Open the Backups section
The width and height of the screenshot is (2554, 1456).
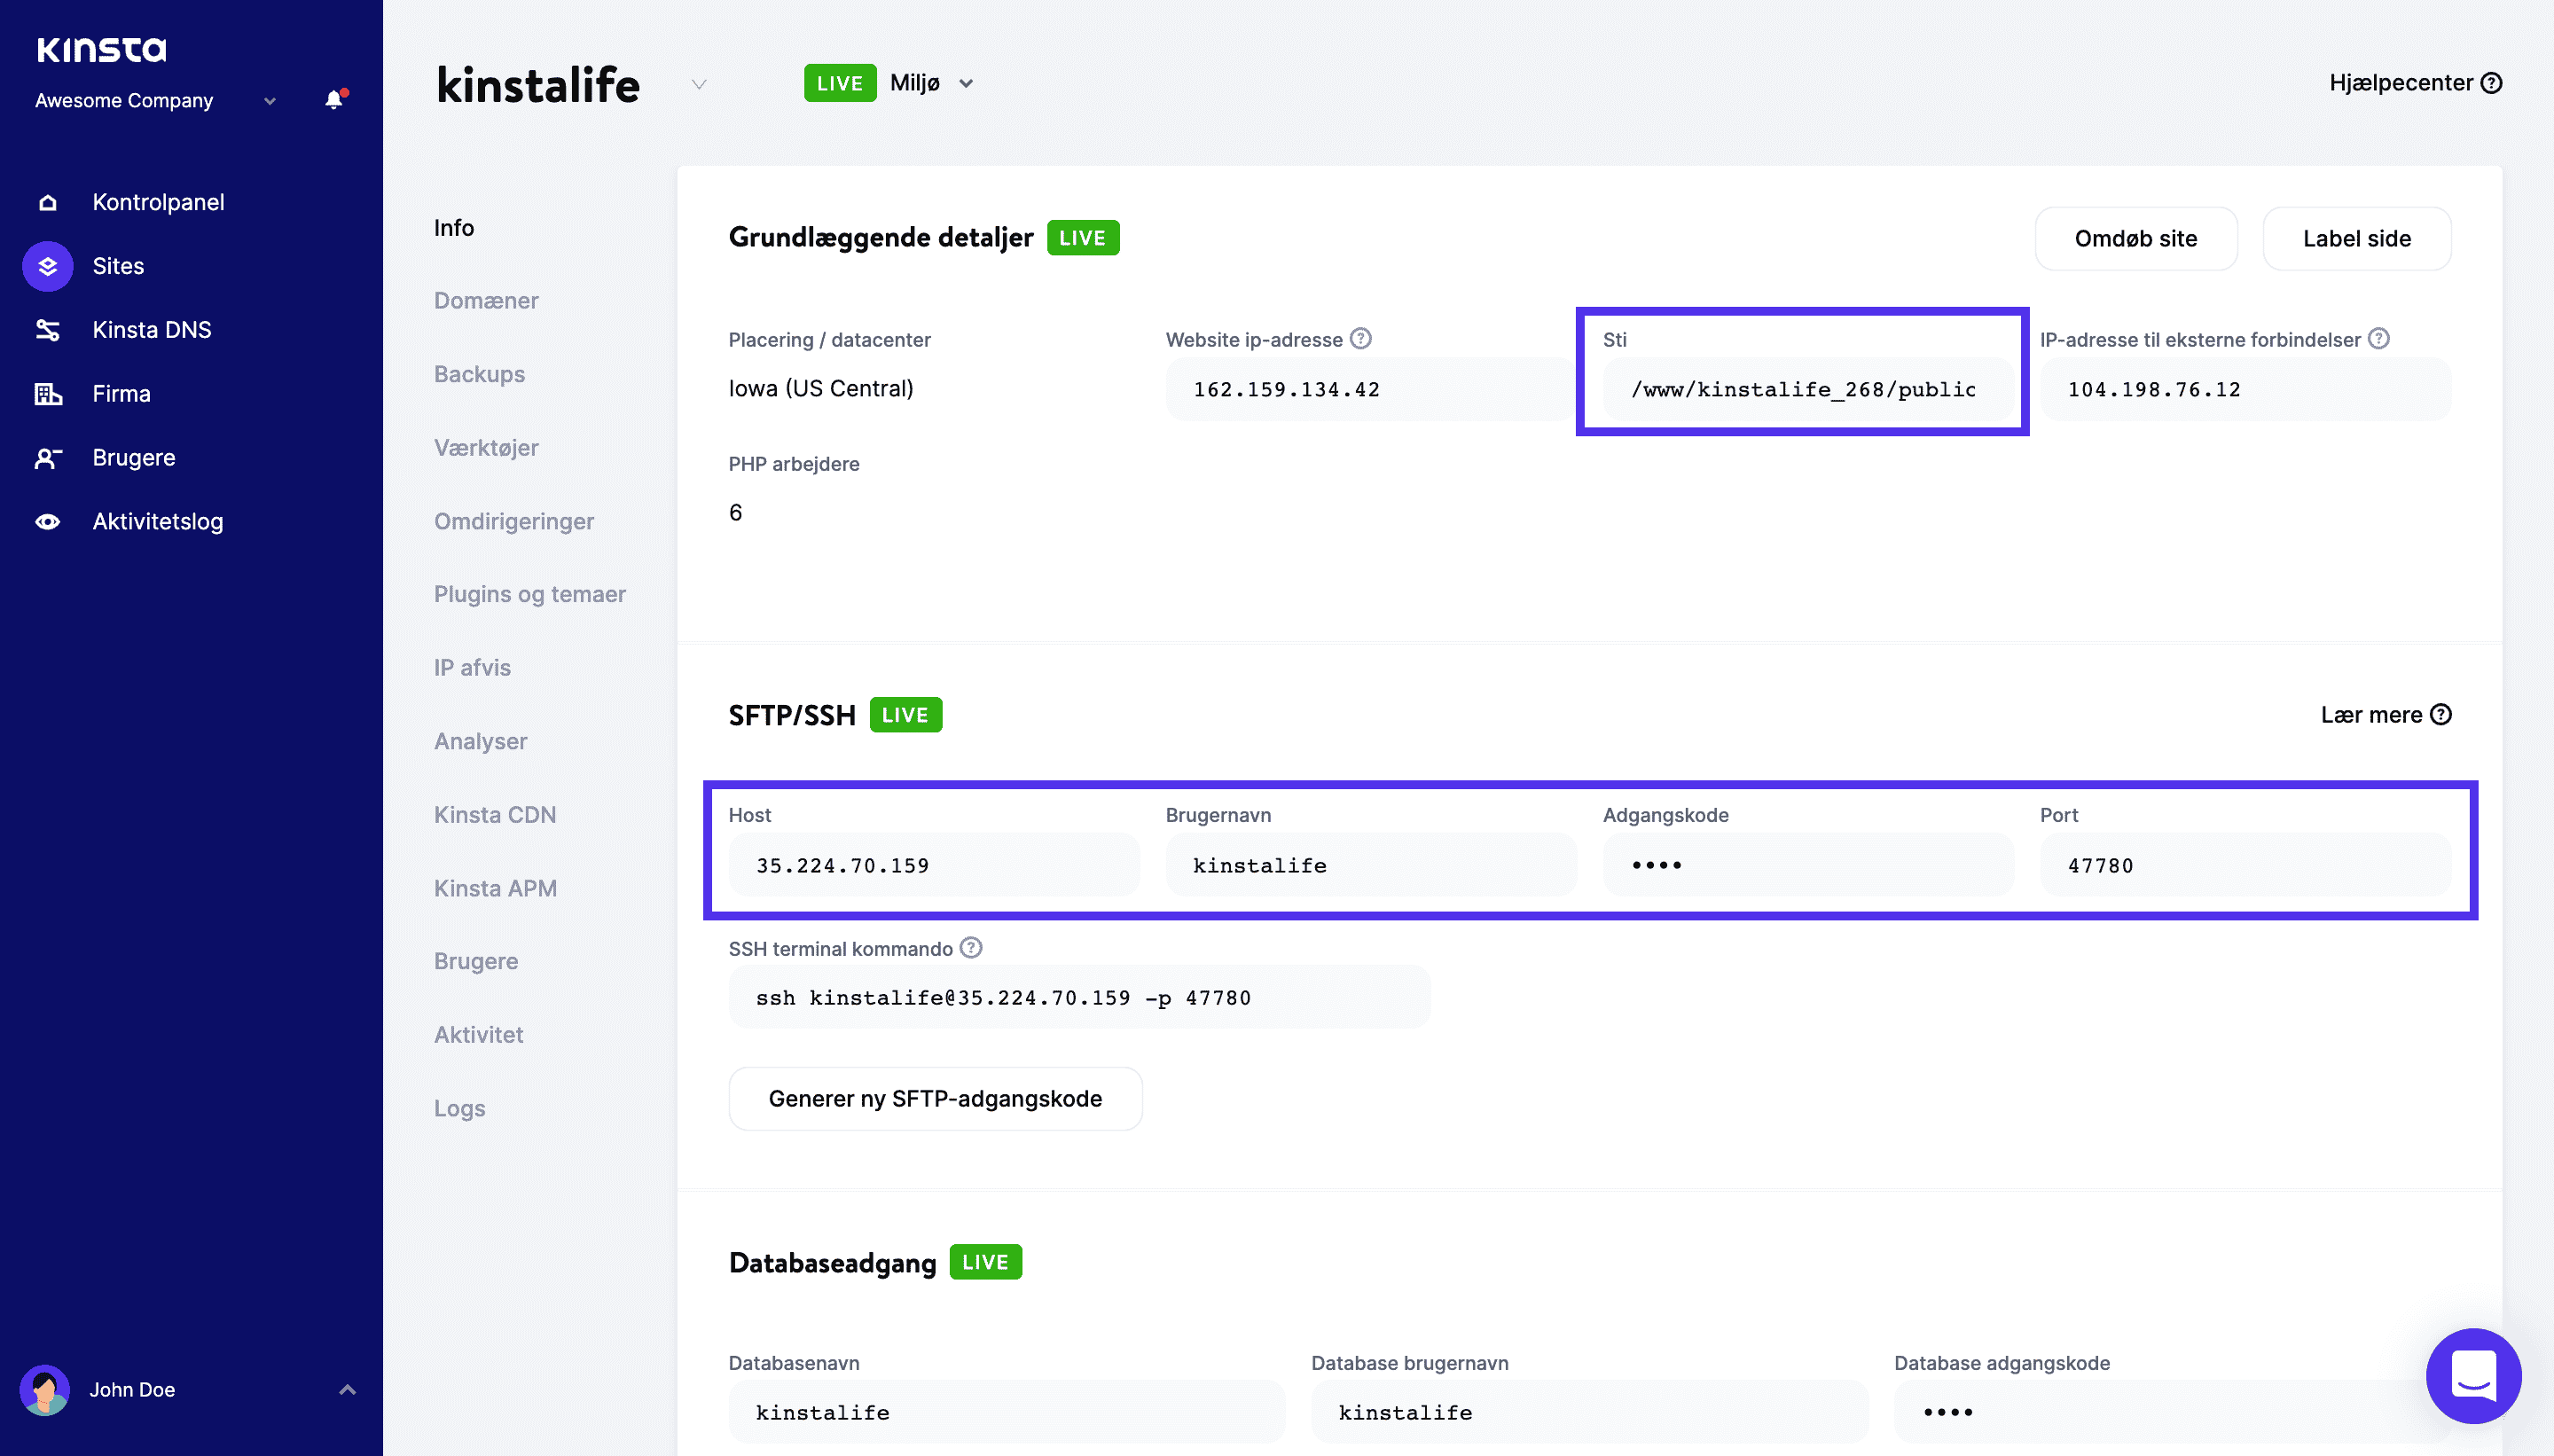pyautogui.click(x=479, y=373)
